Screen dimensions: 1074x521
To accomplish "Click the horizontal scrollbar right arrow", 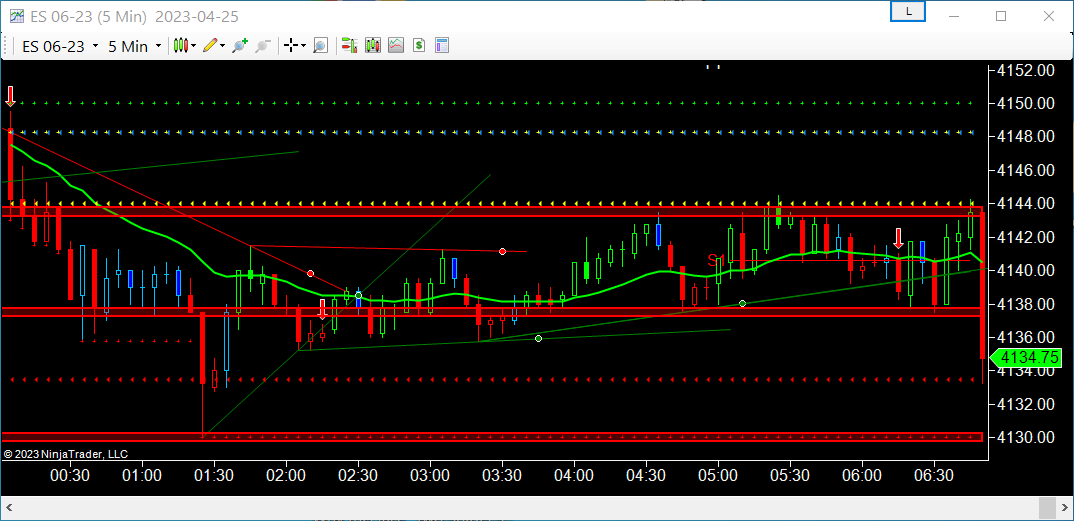I will pos(1062,507).
